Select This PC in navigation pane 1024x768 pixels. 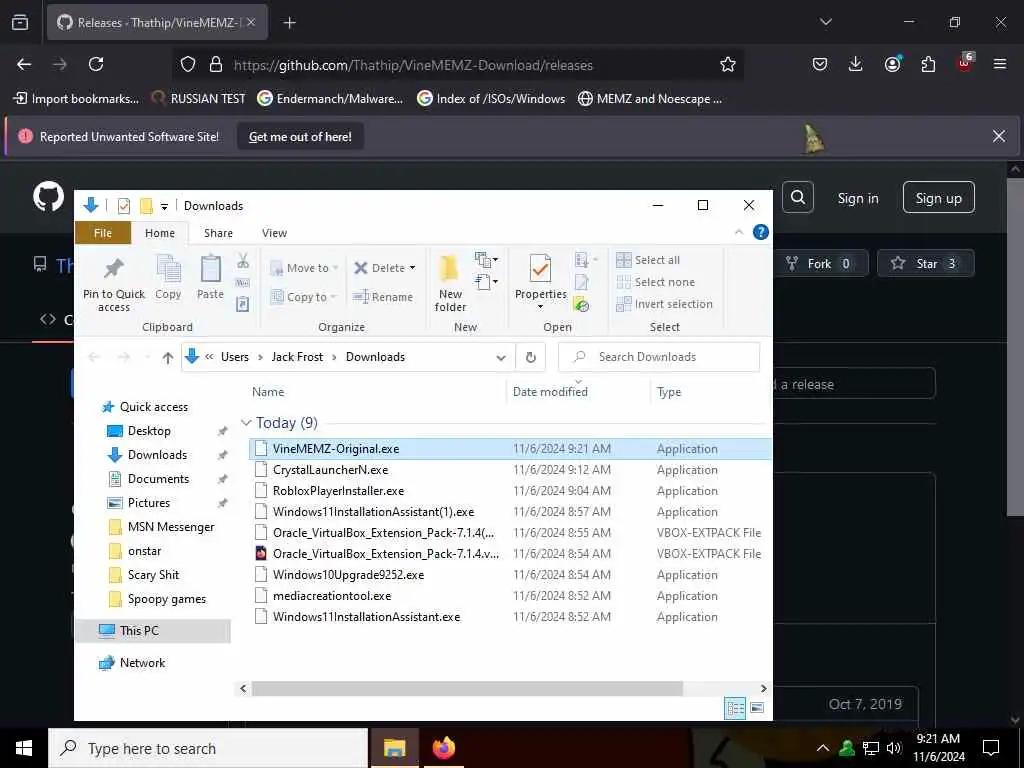click(x=153, y=631)
